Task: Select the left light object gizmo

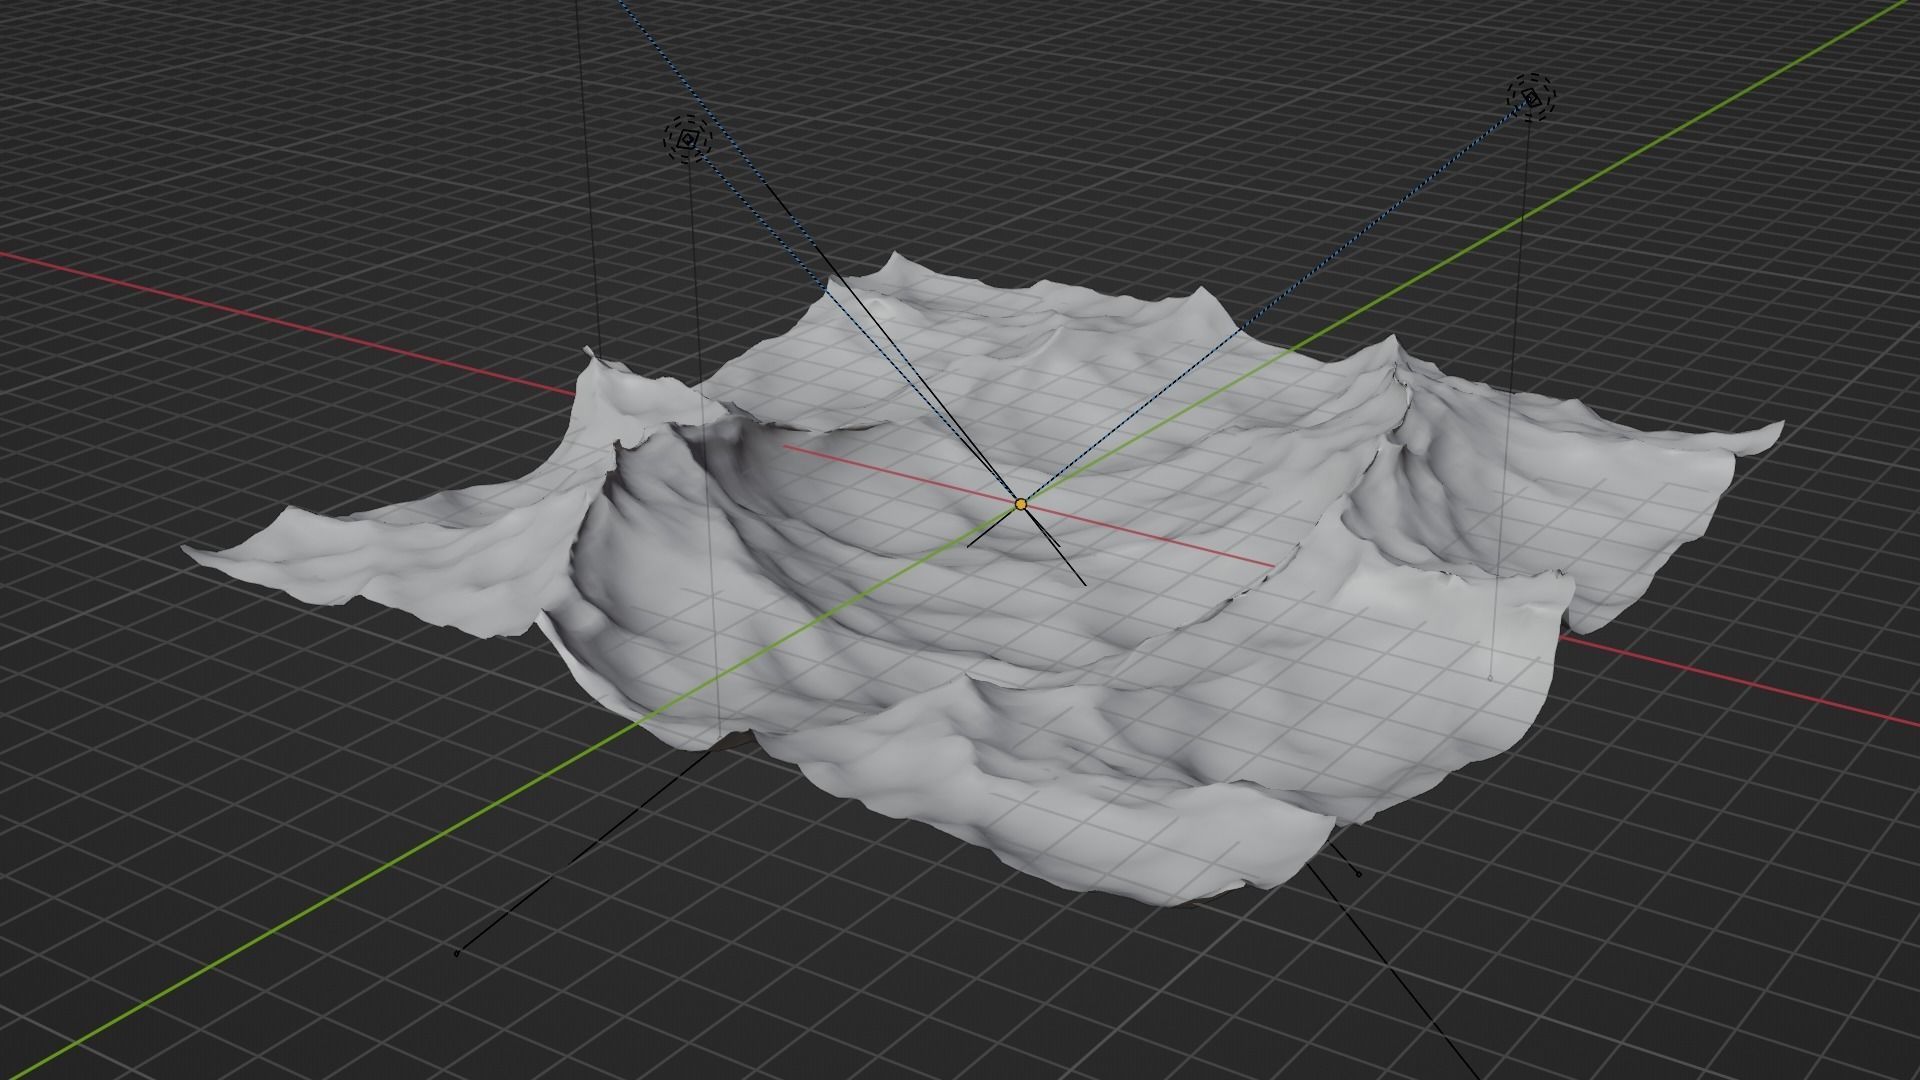Action: [688, 139]
